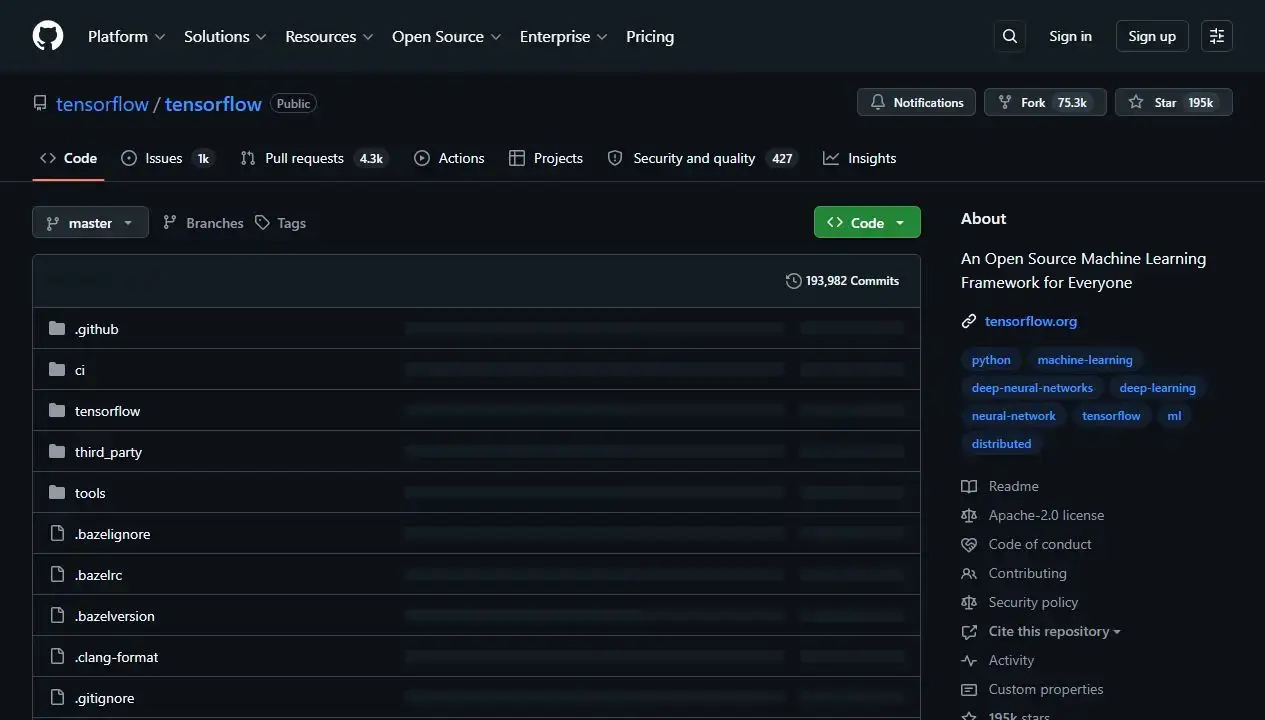Open the Pricing menu item
1265x720 pixels.
click(650, 36)
